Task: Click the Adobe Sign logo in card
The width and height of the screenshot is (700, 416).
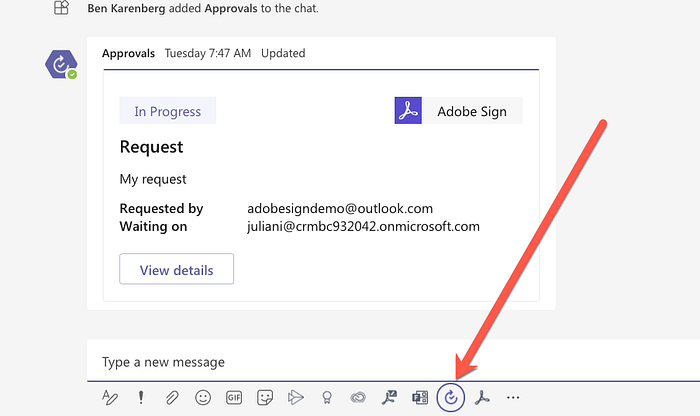Action: click(408, 110)
